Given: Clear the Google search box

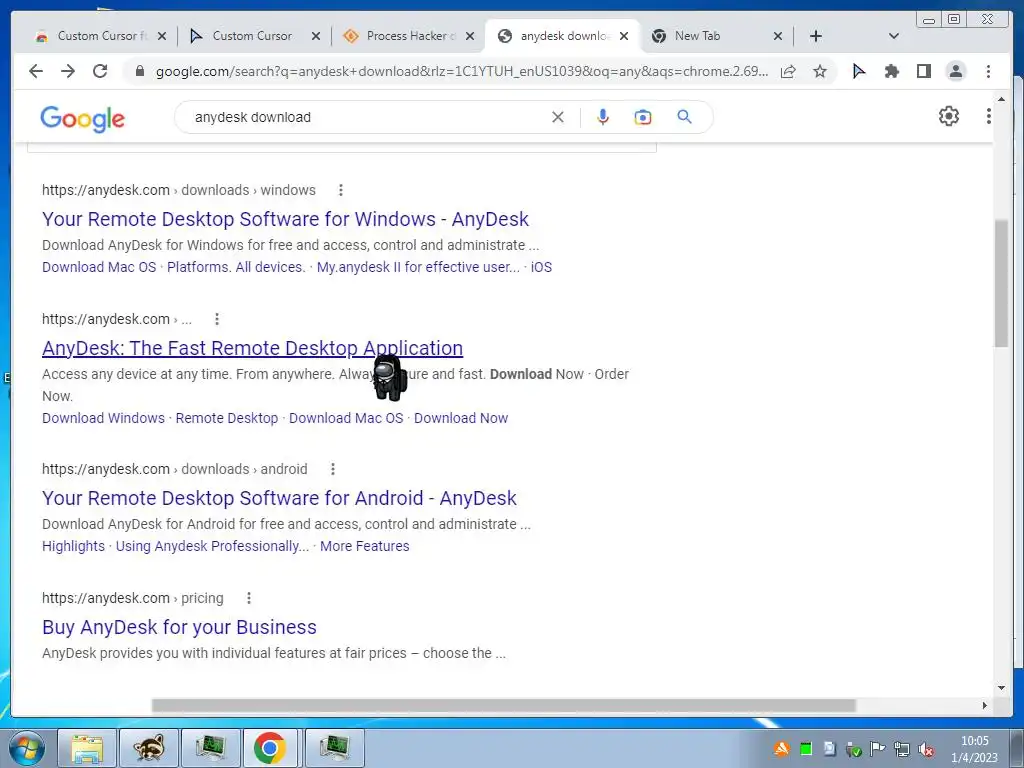Looking at the screenshot, I should [558, 117].
